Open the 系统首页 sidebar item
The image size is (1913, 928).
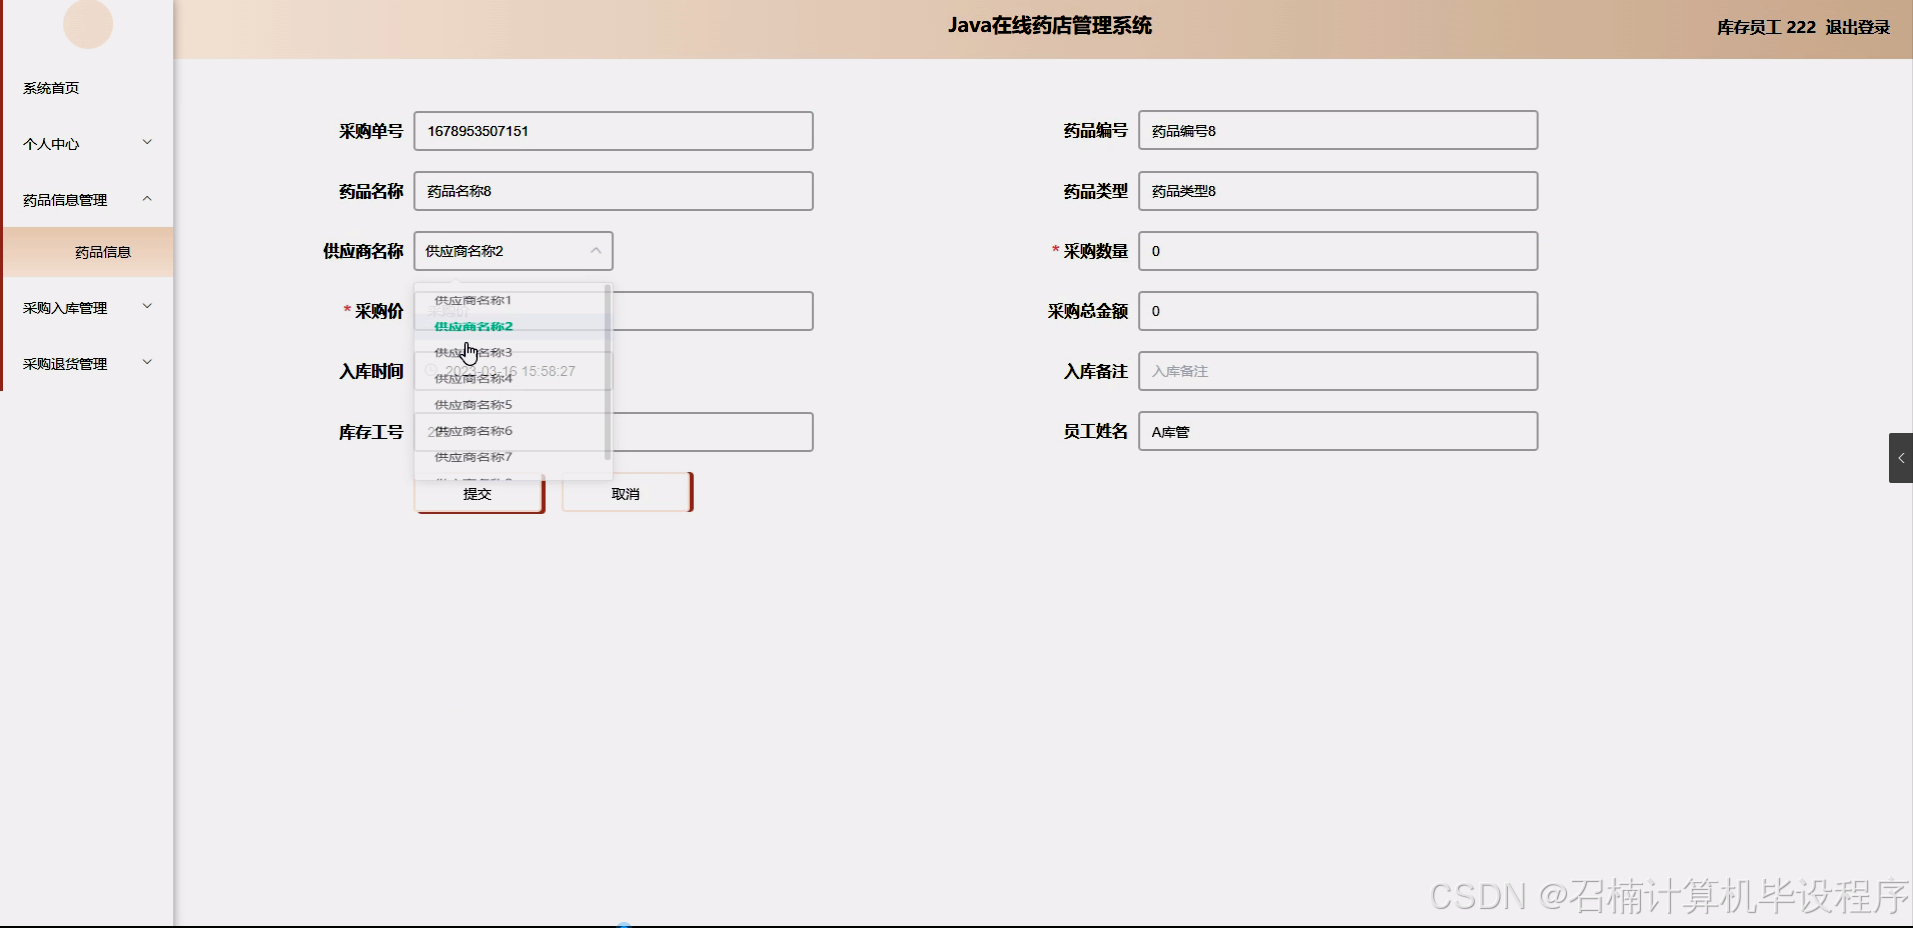52,87
